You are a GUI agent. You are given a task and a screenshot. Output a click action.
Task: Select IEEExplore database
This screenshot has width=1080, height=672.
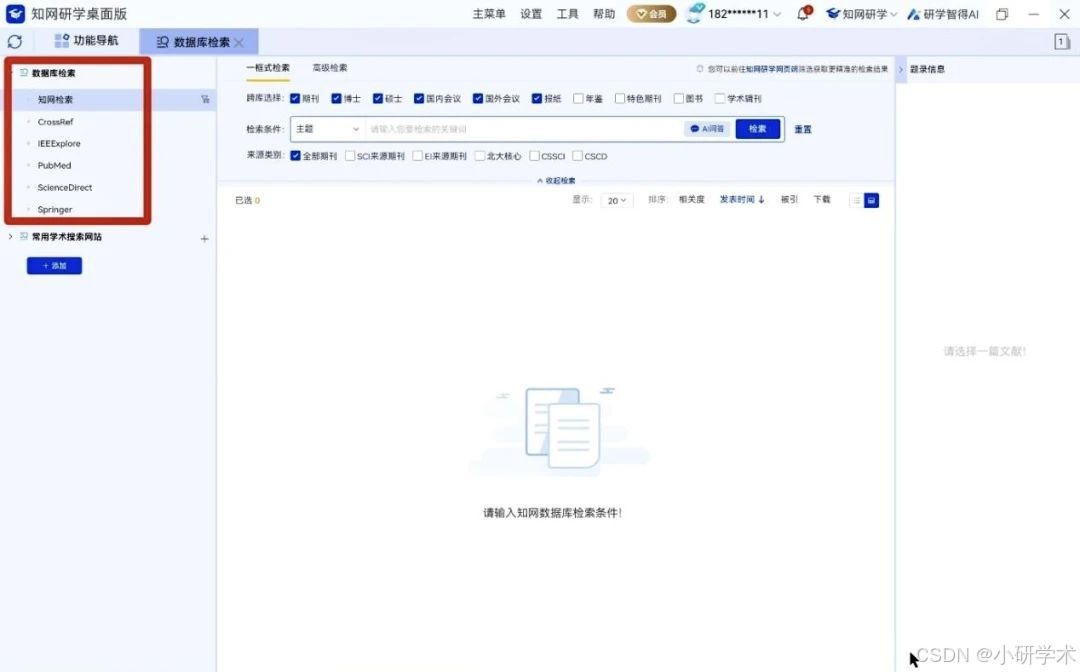tap(59, 144)
